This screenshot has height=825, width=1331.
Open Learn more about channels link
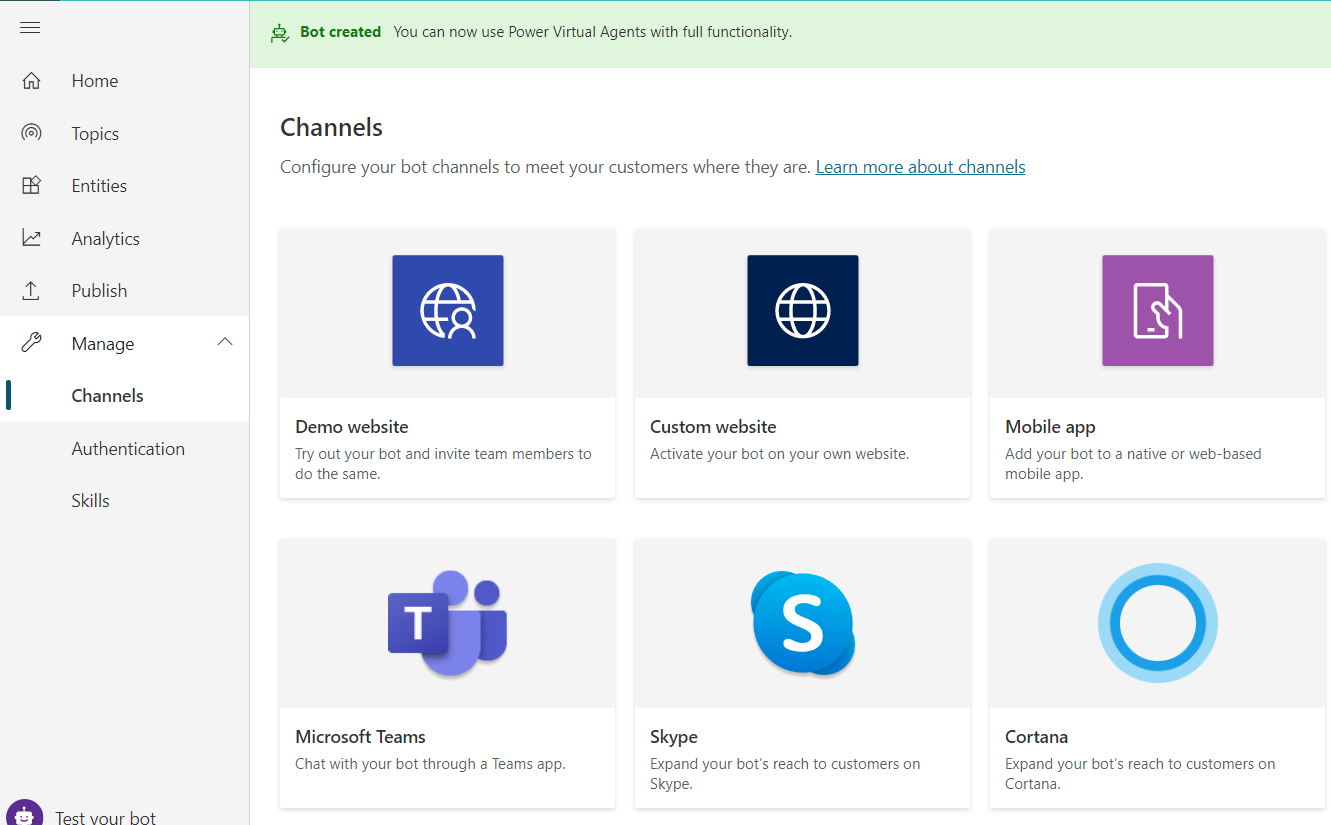pyautogui.click(x=920, y=167)
